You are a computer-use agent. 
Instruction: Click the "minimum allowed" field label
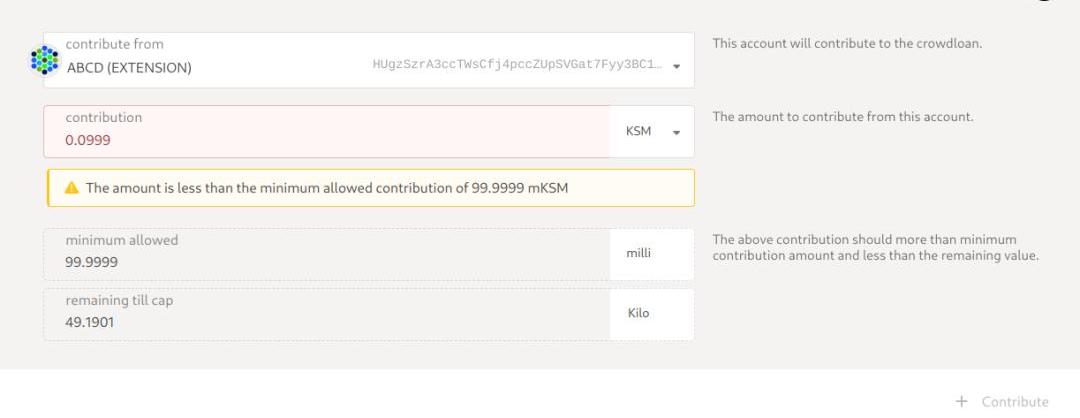pos(121,240)
